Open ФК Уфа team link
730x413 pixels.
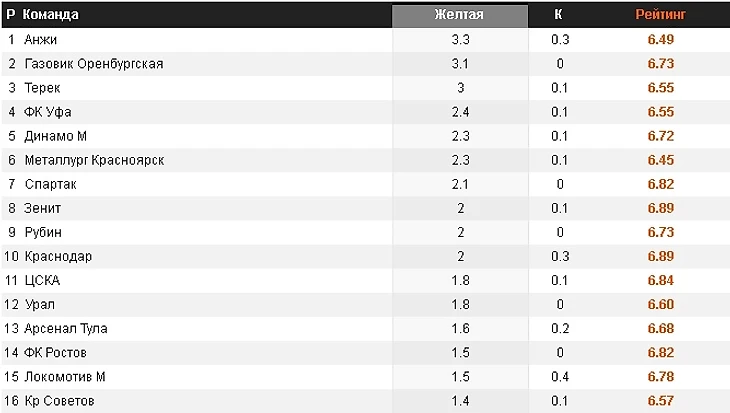(x=47, y=112)
